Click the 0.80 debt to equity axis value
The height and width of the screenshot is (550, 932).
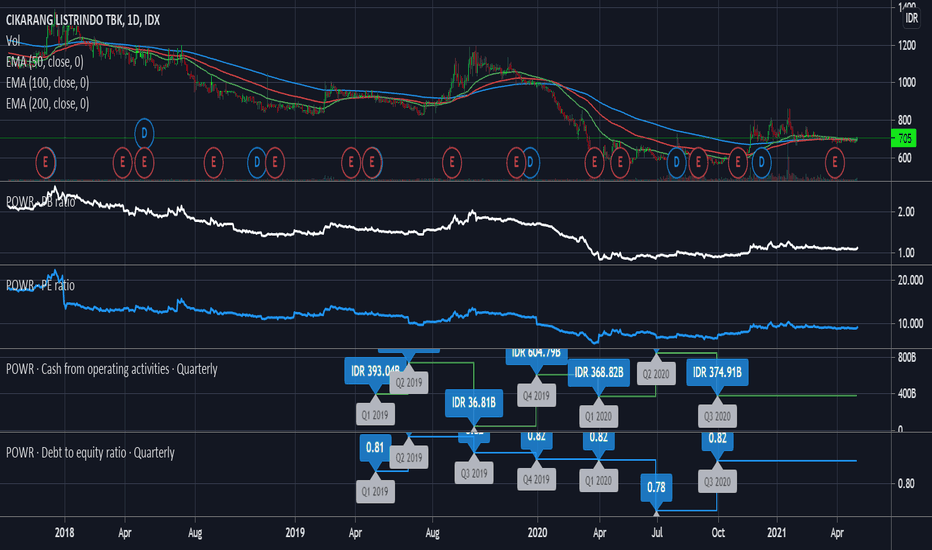906,484
